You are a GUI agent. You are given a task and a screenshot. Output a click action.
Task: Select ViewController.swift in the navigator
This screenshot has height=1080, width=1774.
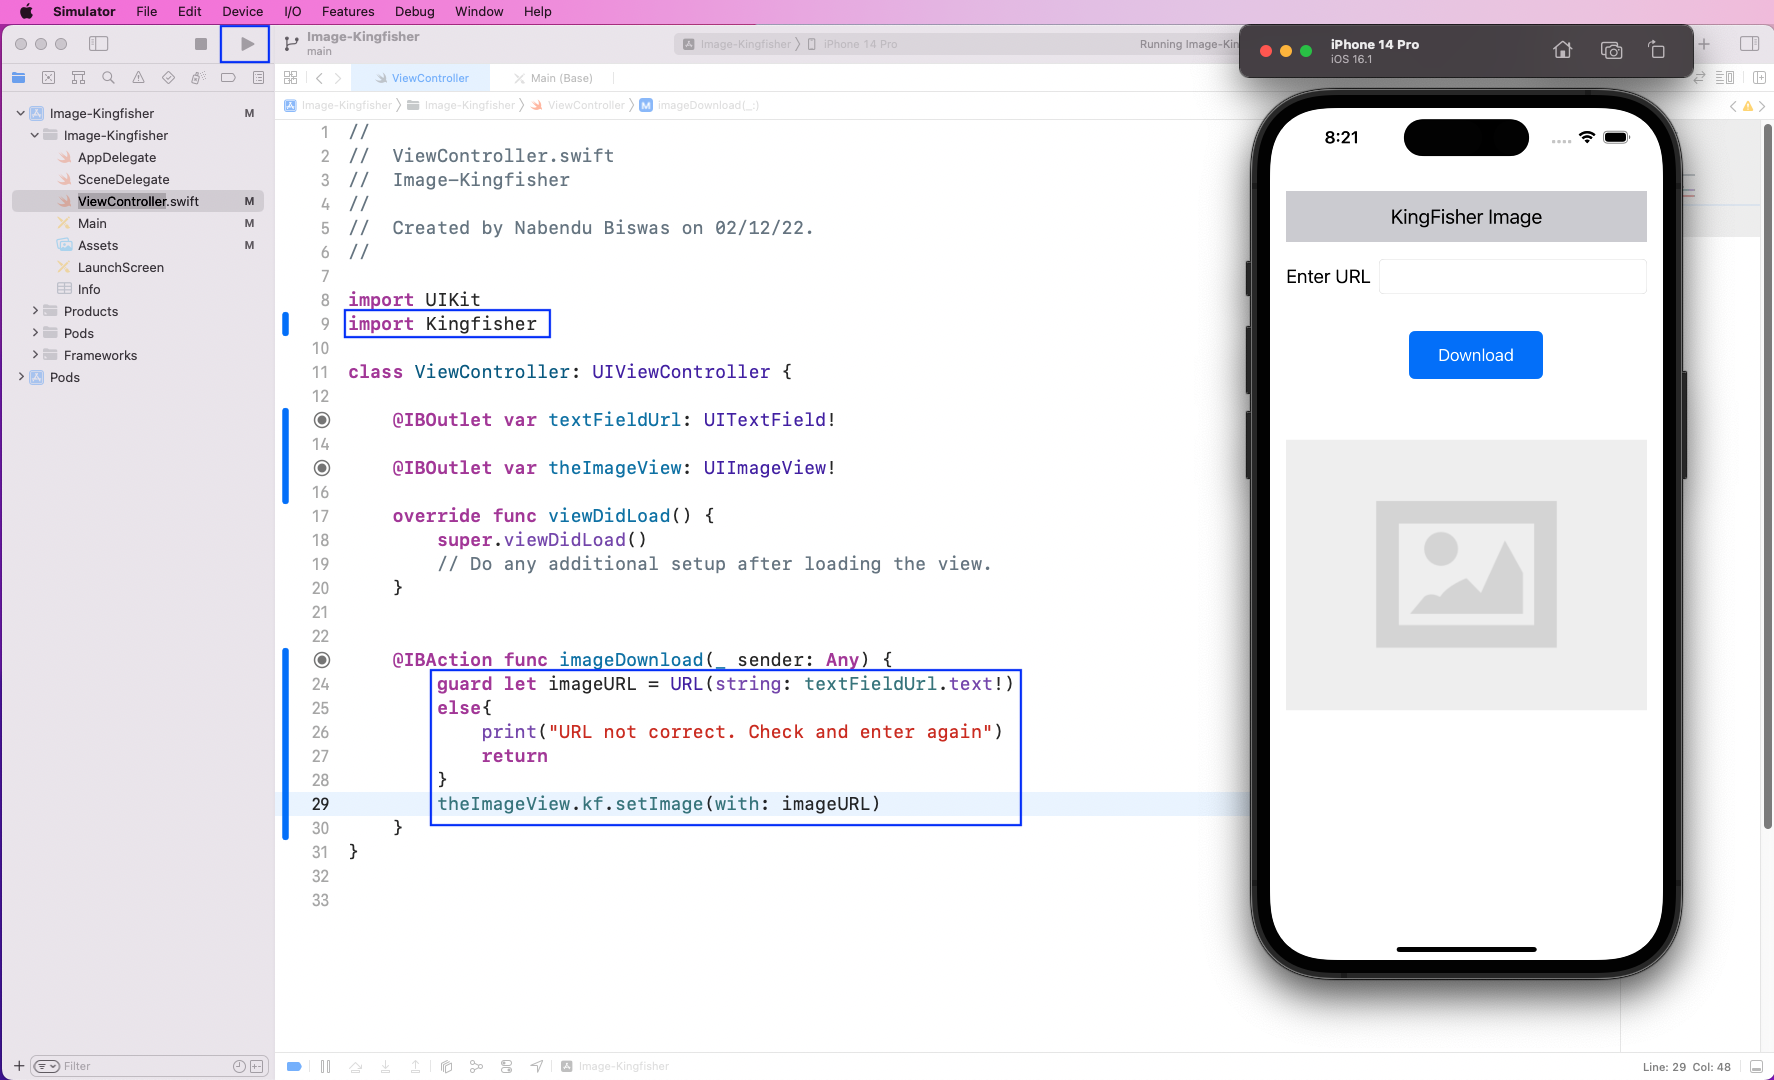click(x=138, y=201)
